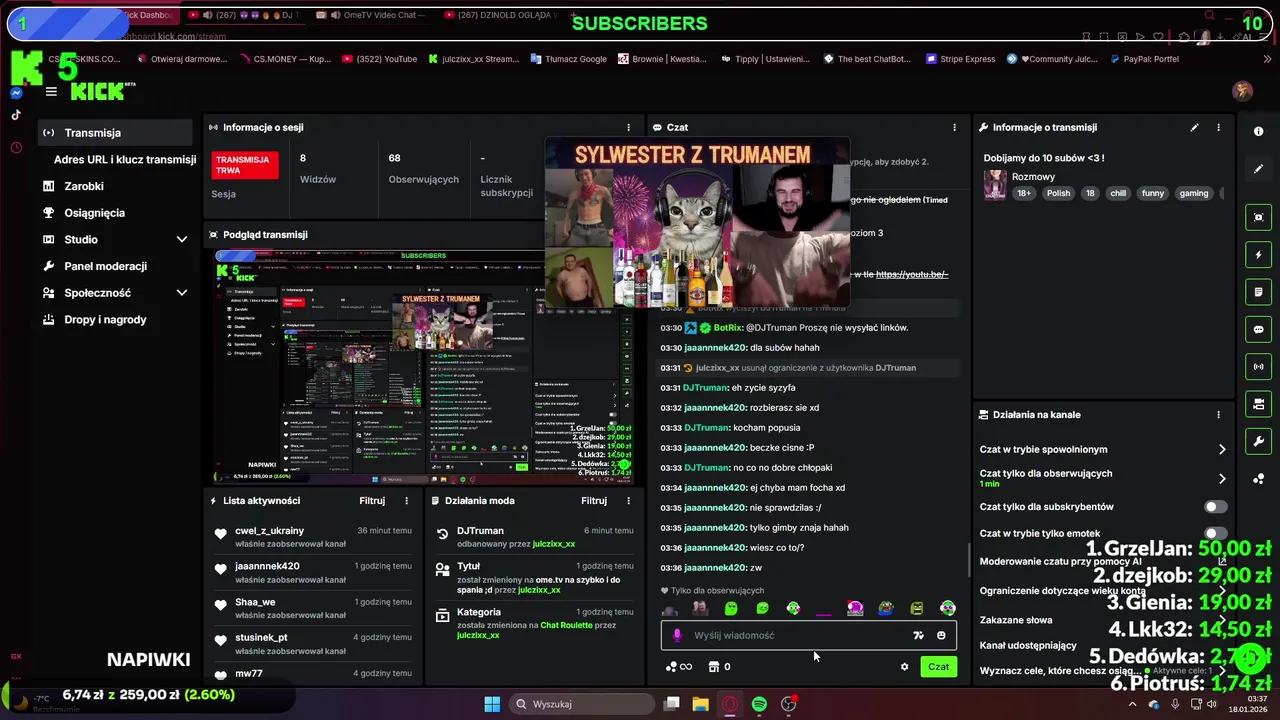The width and height of the screenshot is (1280, 720).
Task: Show hidden system tray icons chevron
Action: (x=1132, y=704)
